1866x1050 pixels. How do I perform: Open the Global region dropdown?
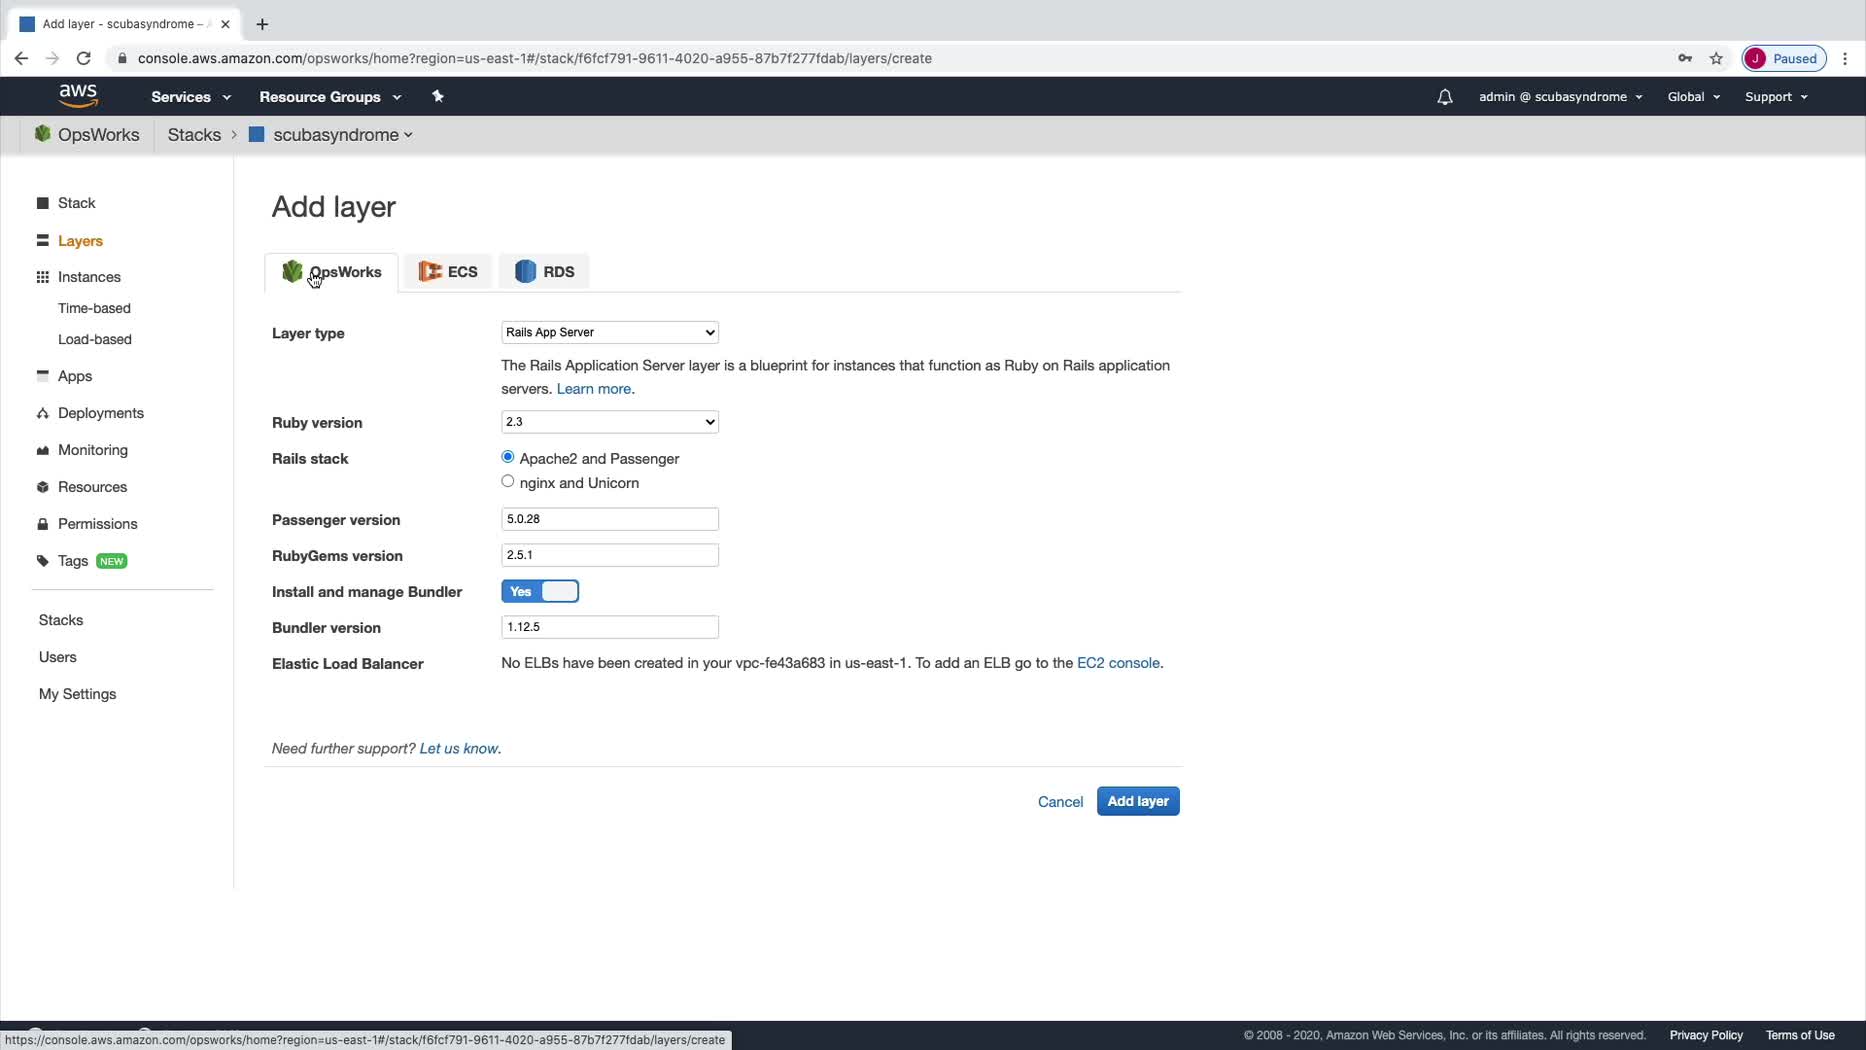coord(1694,97)
